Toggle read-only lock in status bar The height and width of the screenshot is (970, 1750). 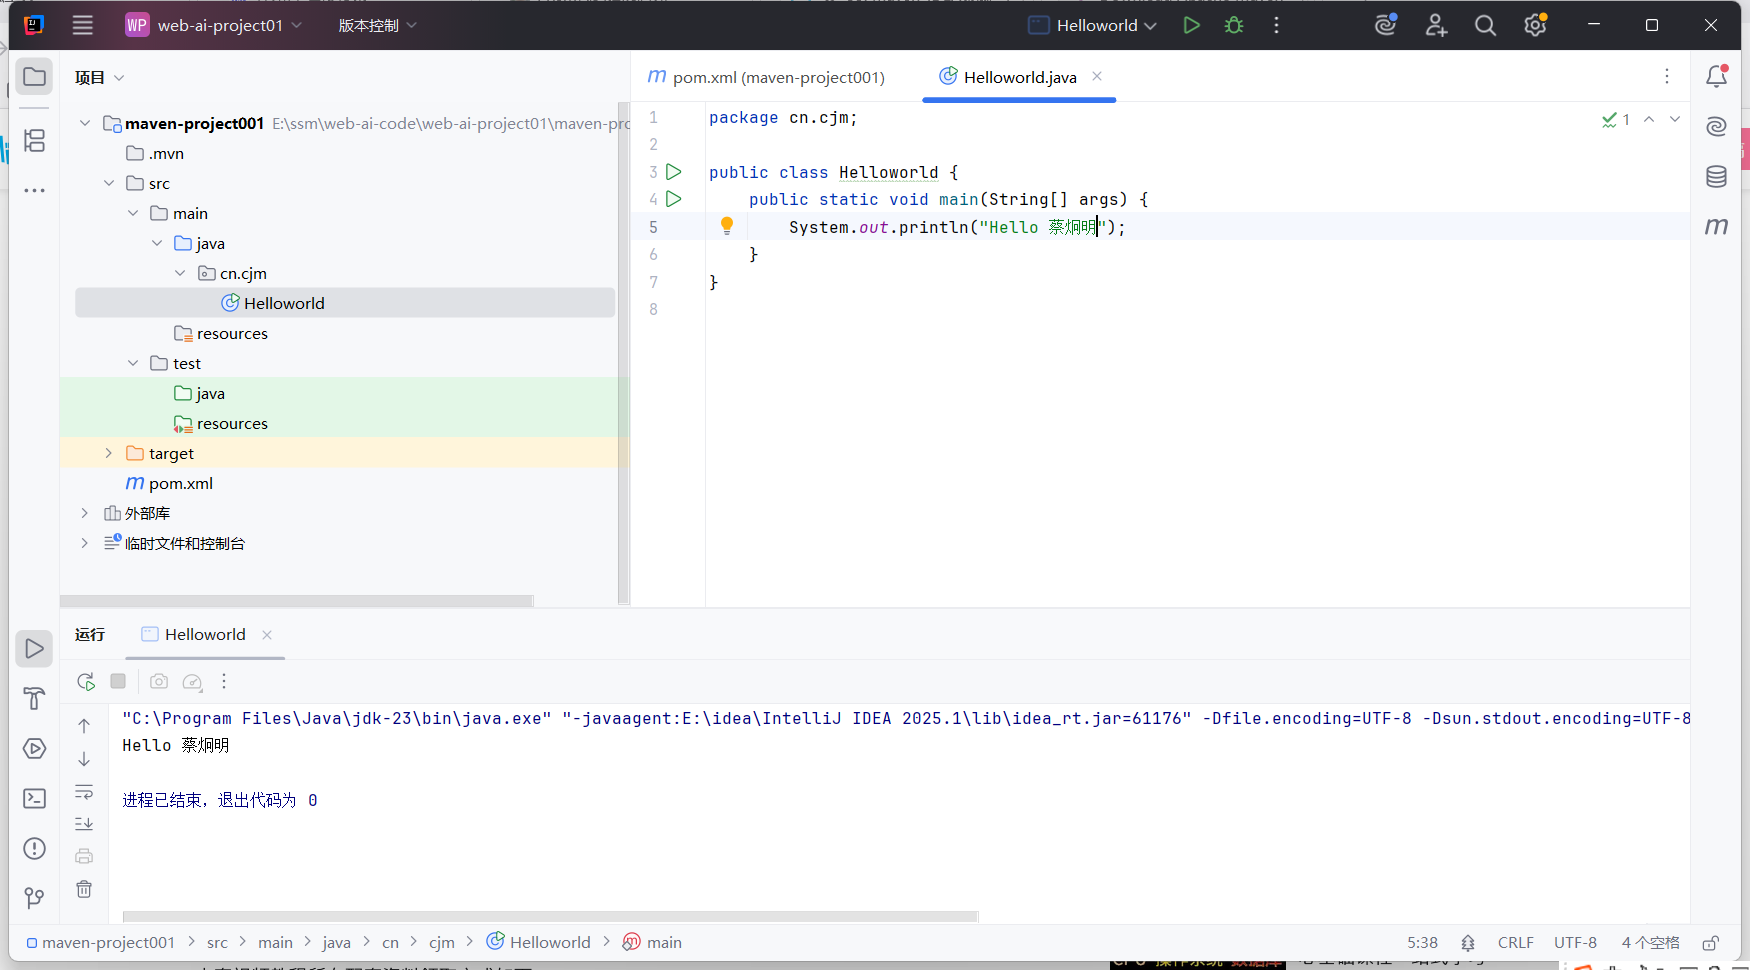[x=1711, y=943]
